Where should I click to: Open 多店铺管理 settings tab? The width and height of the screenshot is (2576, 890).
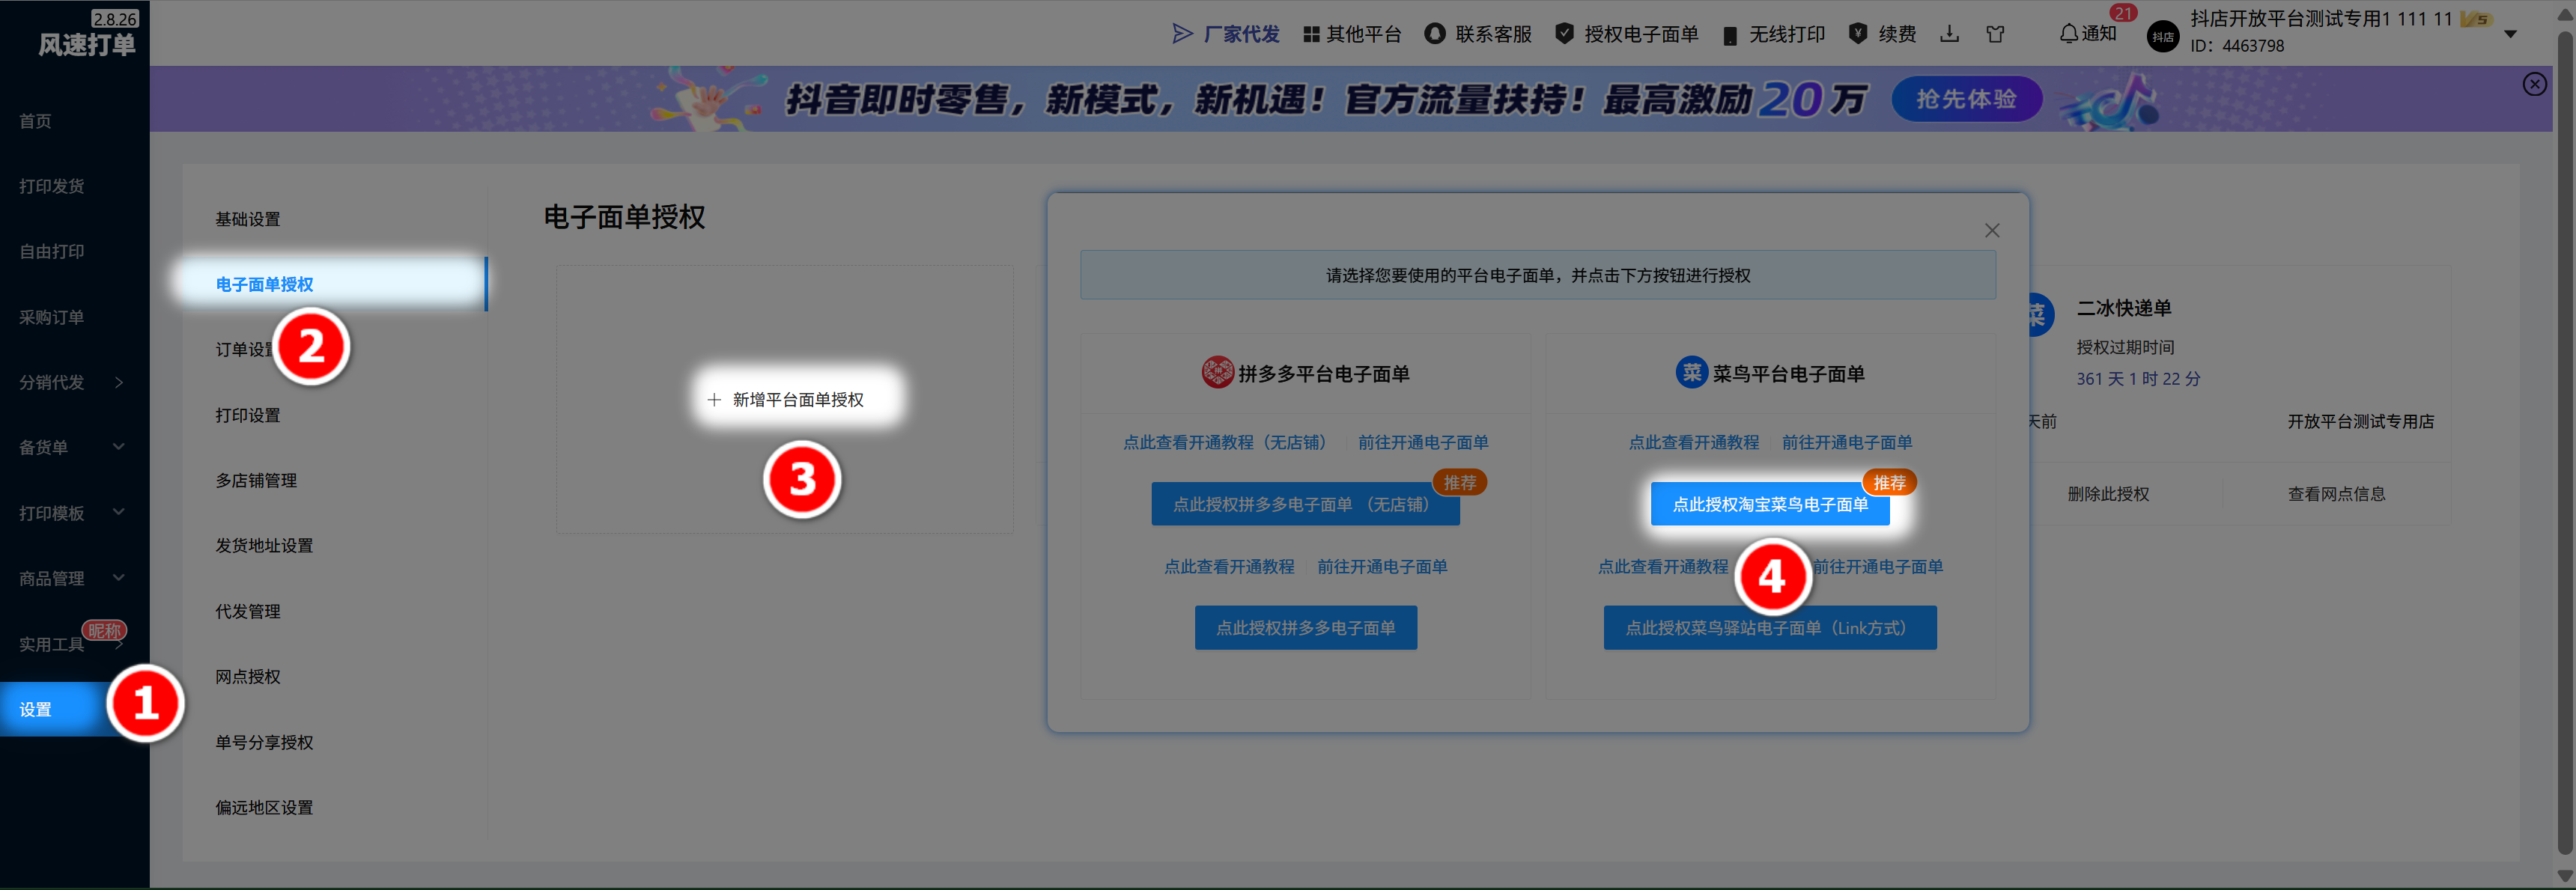point(256,480)
